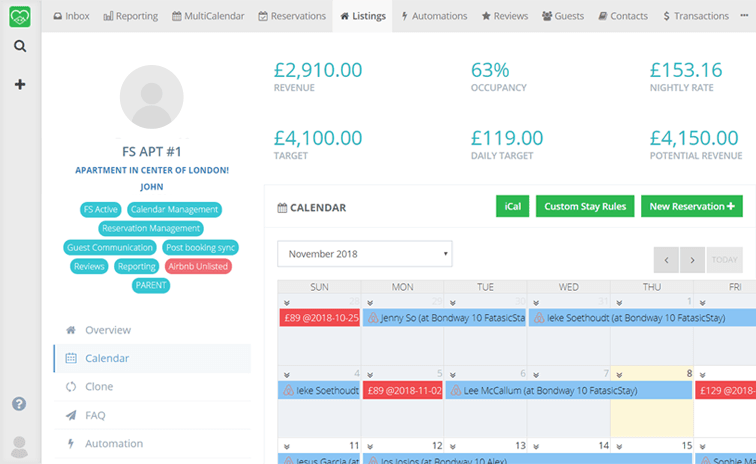
Task: Go to previous month using left arrow
Action: coord(666,260)
